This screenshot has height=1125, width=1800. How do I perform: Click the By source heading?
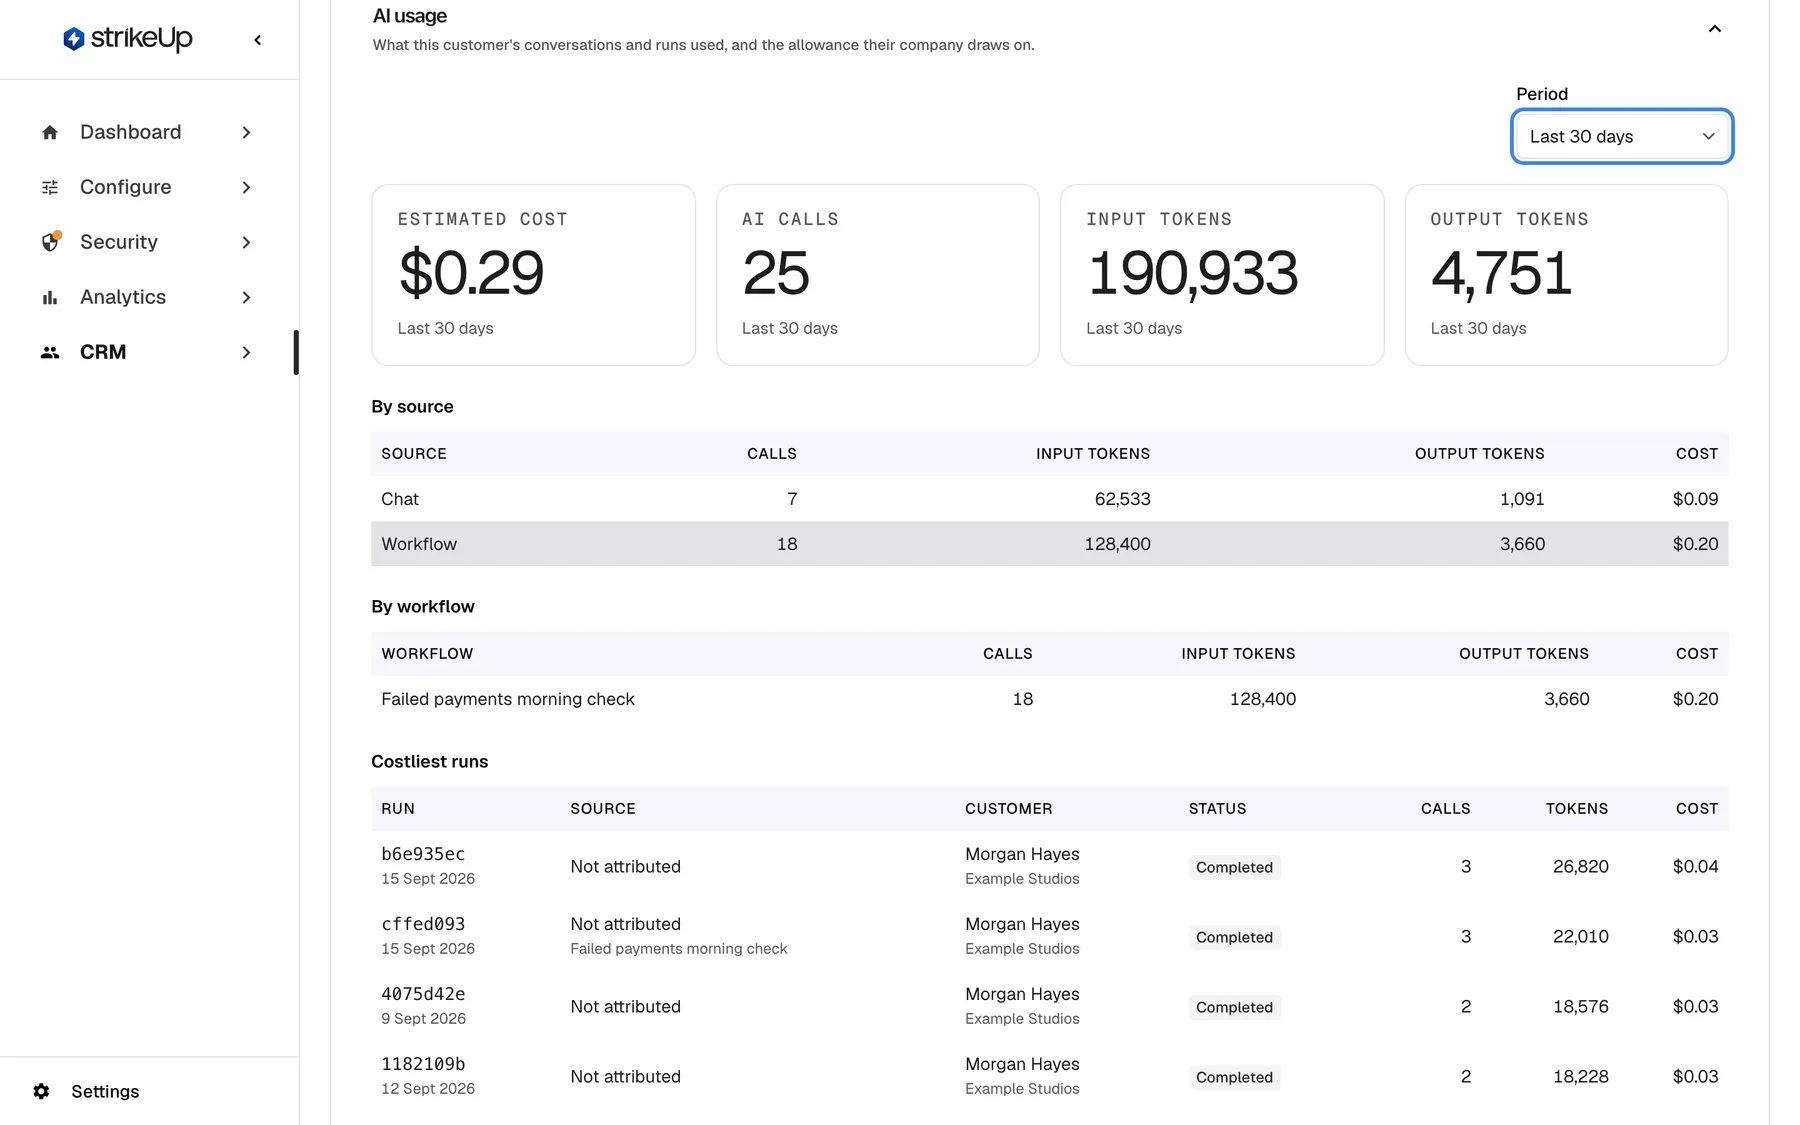(x=412, y=407)
